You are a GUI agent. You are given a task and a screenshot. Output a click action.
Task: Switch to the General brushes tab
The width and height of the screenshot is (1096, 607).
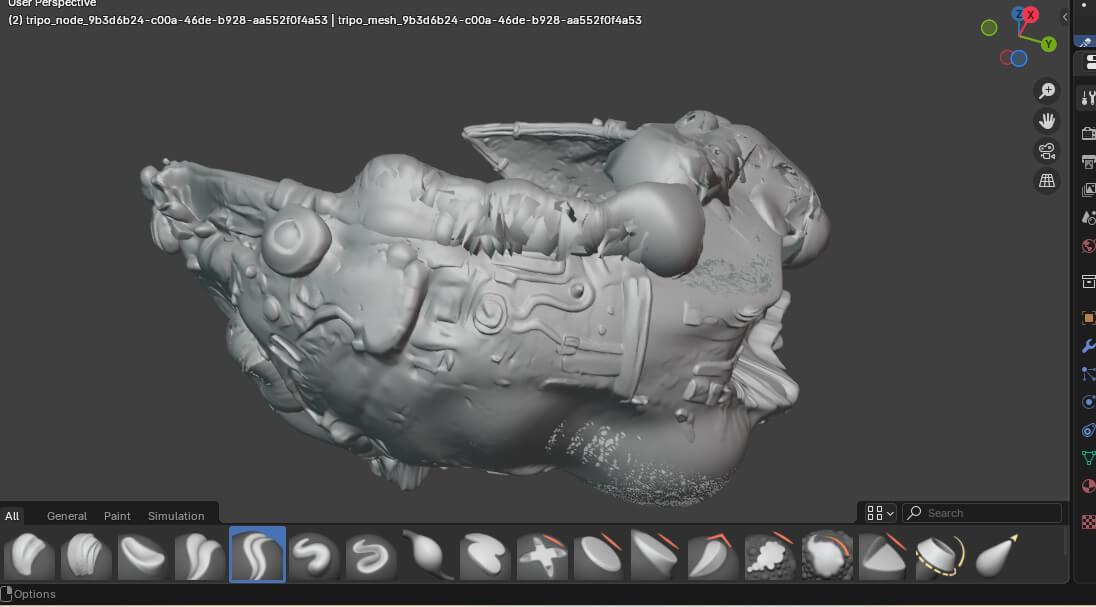point(67,516)
